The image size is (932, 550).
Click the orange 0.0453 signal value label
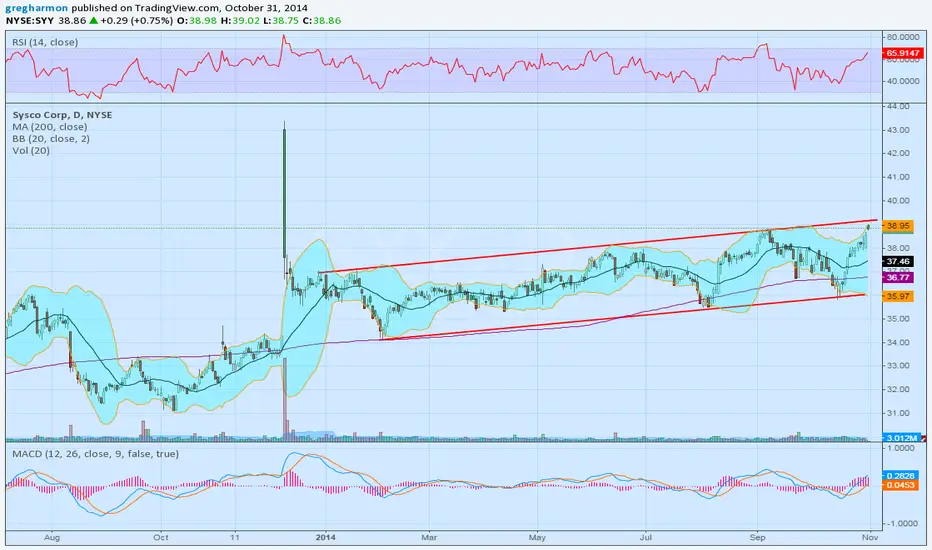pyautogui.click(x=900, y=485)
